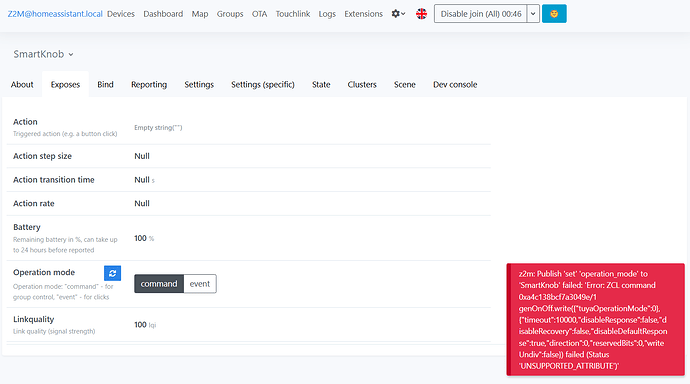
Task: Open the settings gear menu
Action: [398, 14]
